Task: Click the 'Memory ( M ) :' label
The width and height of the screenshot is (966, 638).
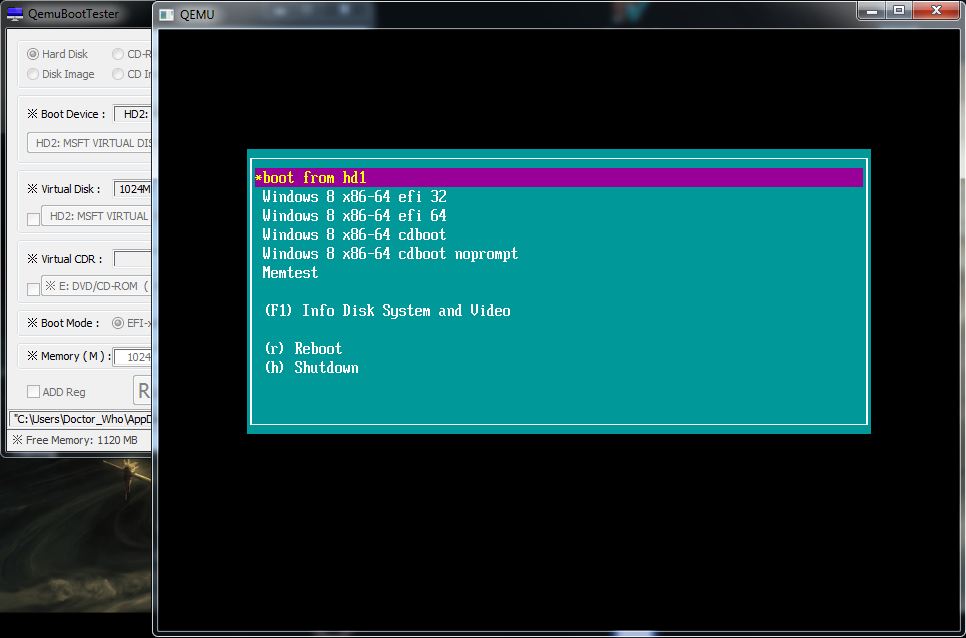Action: coord(70,357)
